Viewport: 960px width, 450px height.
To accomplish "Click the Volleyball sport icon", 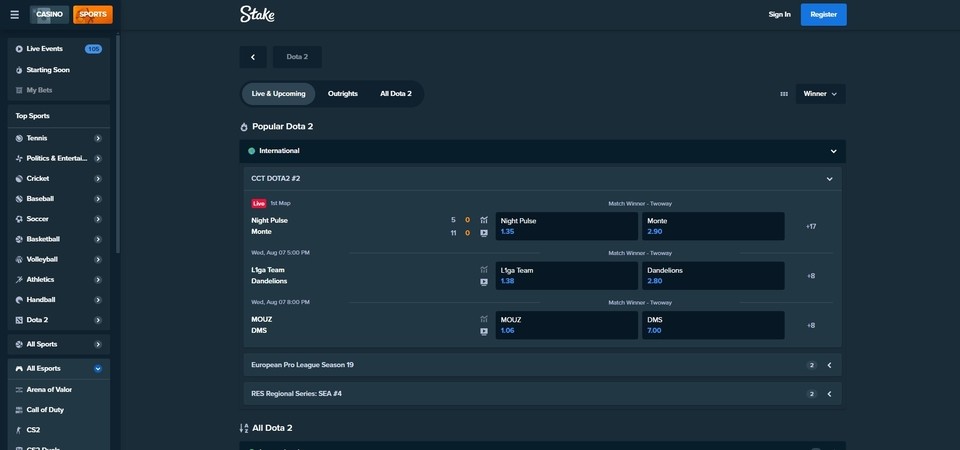I will click(x=19, y=260).
